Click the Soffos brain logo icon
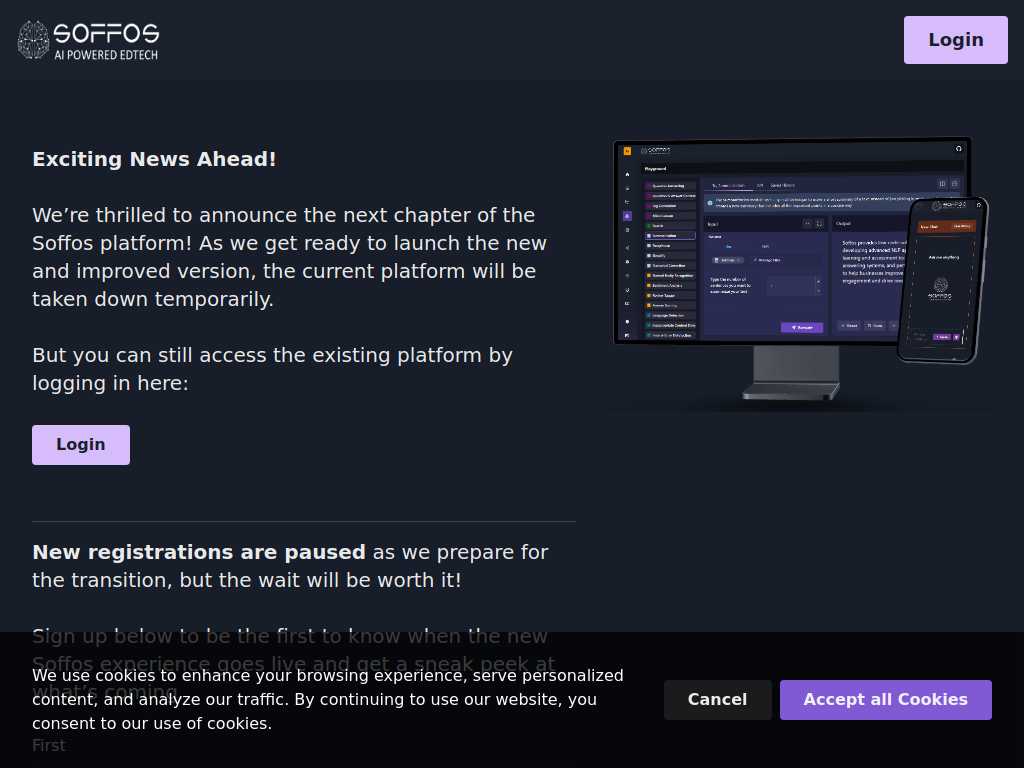 (33, 40)
